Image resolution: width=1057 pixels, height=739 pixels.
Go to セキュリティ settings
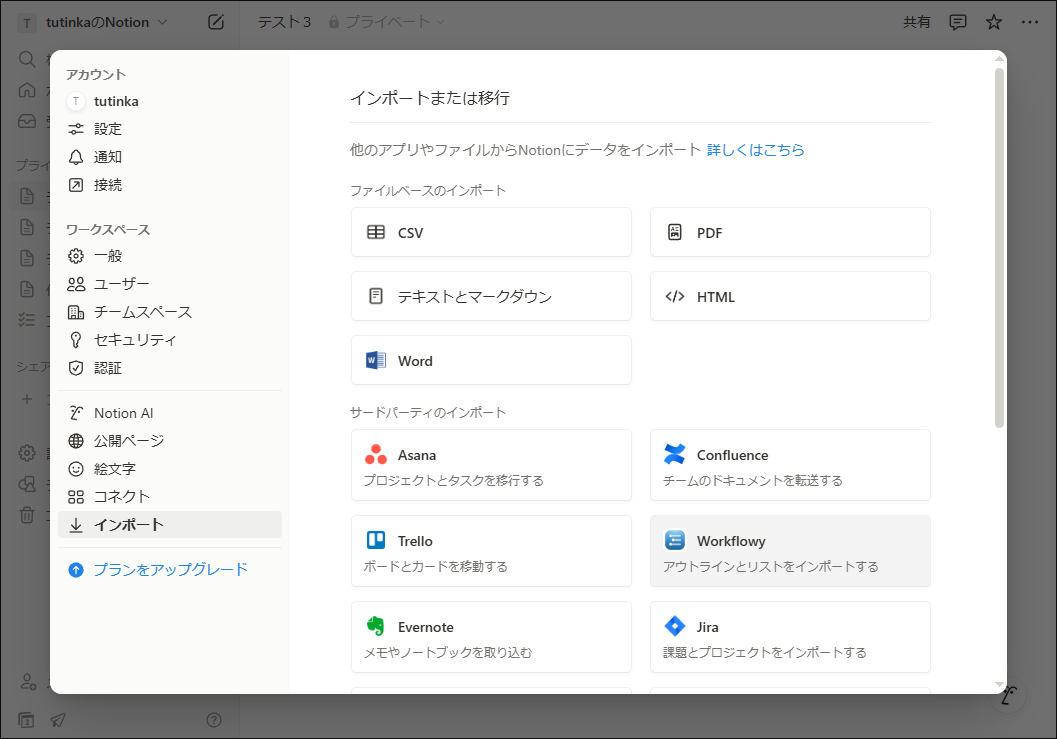click(170, 340)
